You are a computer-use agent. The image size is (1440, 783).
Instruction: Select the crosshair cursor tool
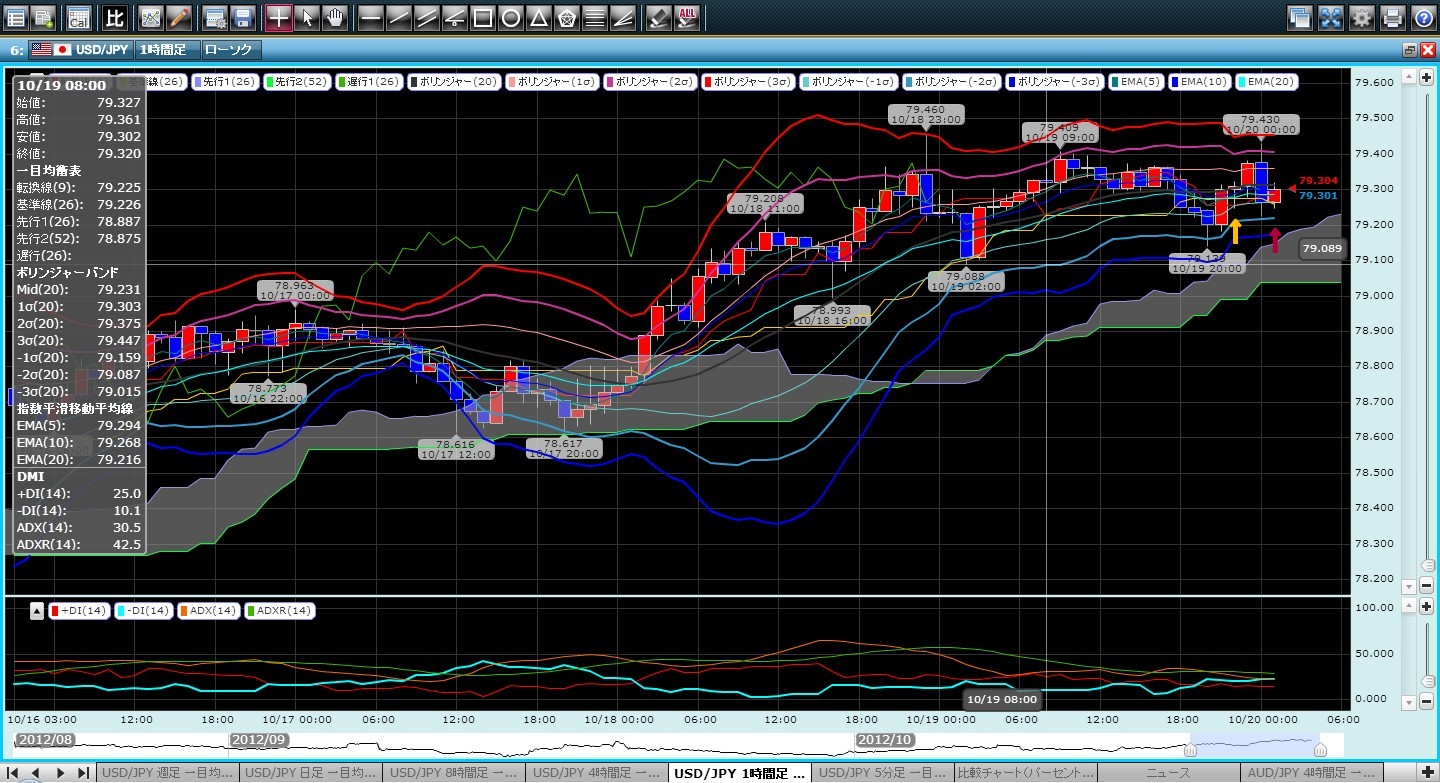pyautogui.click(x=279, y=17)
